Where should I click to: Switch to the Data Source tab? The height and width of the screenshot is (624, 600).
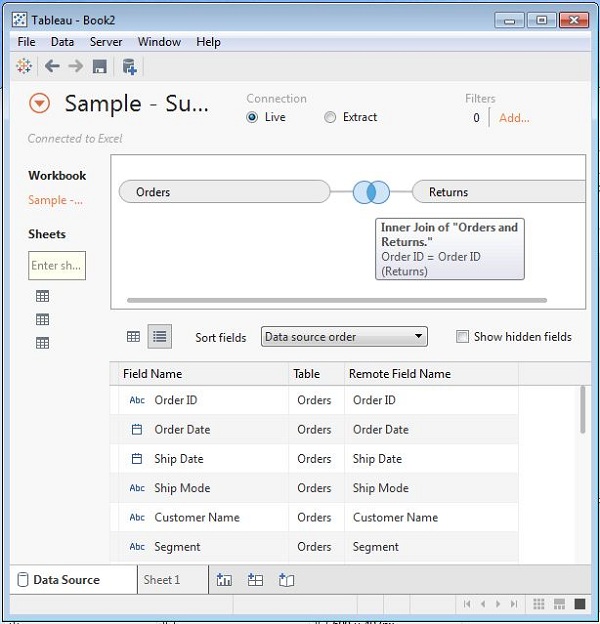coord(74,580)
